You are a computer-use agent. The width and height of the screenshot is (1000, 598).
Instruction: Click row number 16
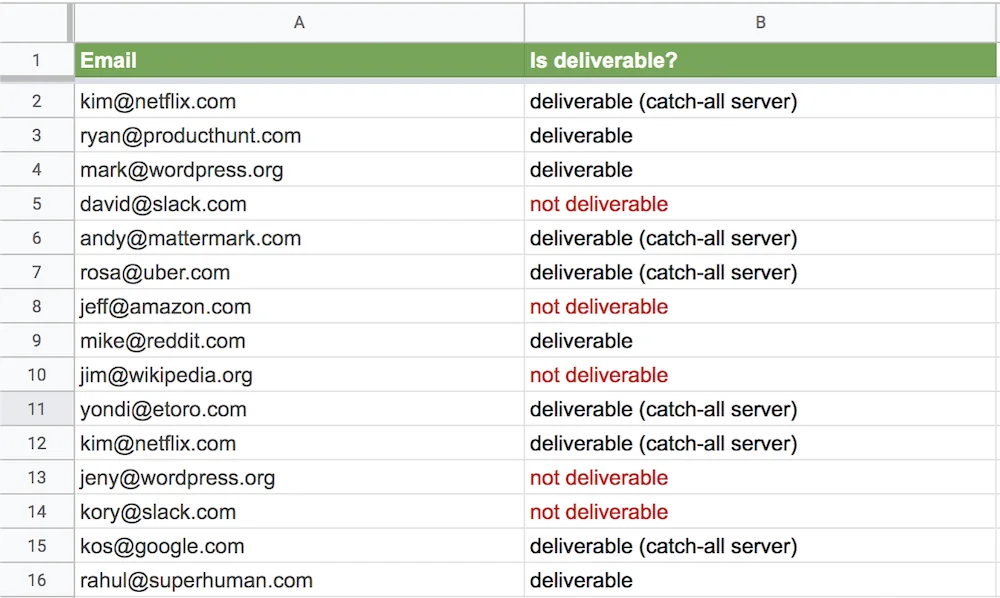(x=37, y=580)
